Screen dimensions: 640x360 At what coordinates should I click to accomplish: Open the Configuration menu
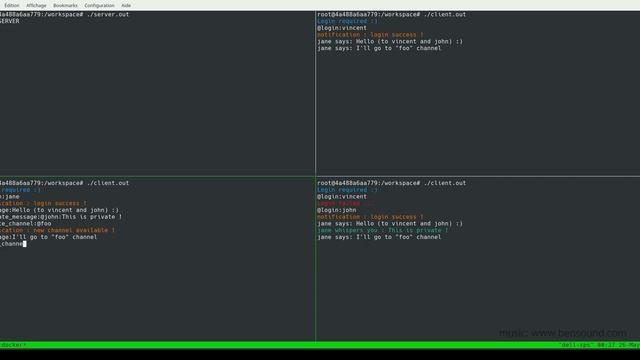tap(99, 5)
